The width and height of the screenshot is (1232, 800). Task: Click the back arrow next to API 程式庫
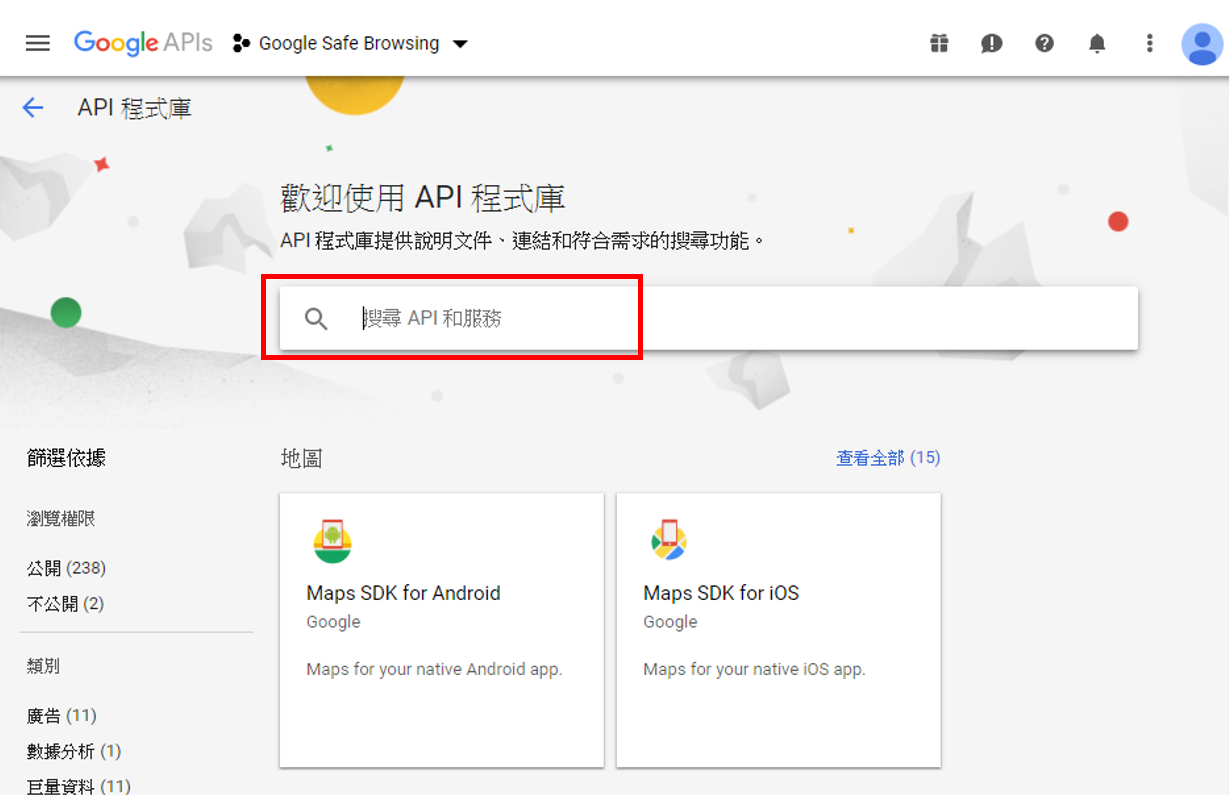coord(33,107)
